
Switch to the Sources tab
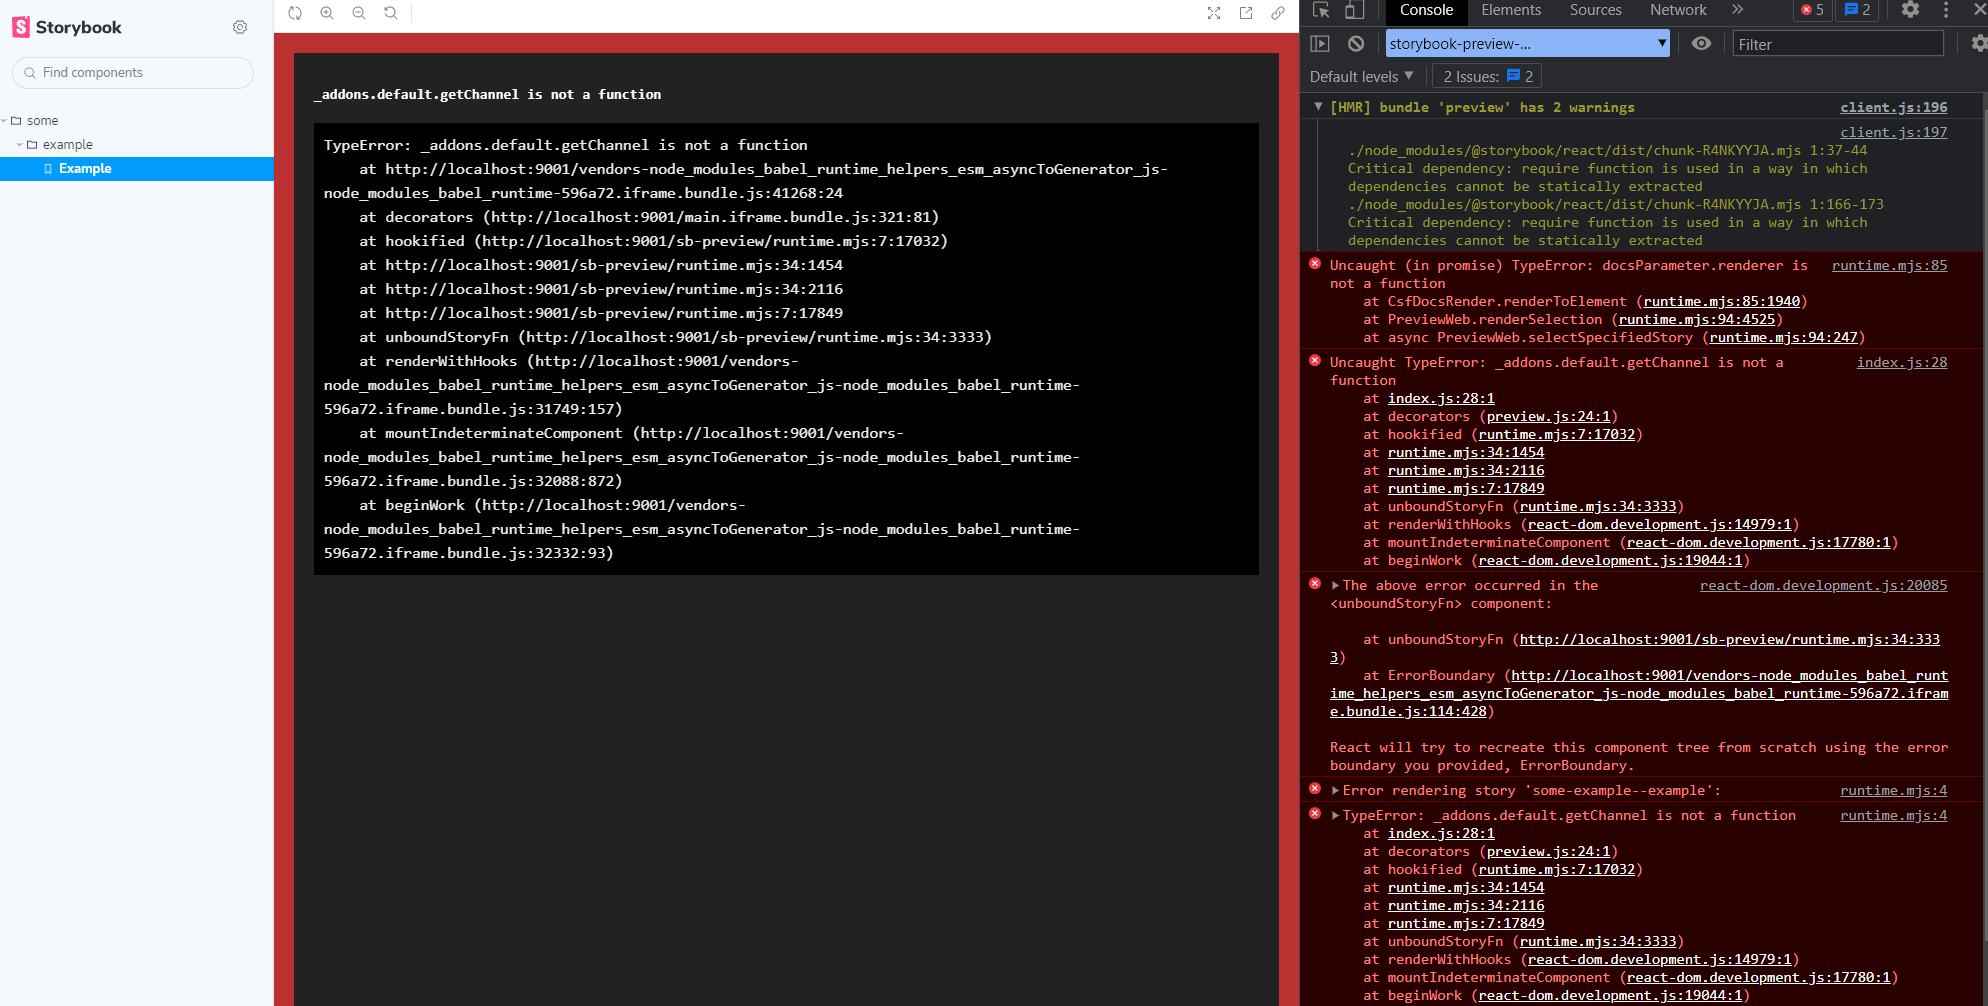pos(1595,10)
